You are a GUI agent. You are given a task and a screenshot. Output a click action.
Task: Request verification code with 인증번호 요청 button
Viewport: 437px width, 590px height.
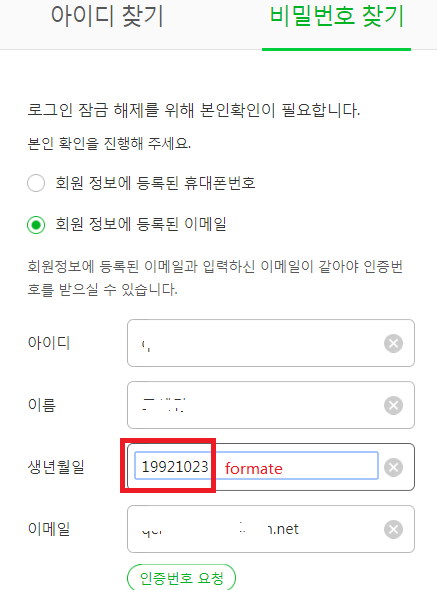tap(181, 577)
